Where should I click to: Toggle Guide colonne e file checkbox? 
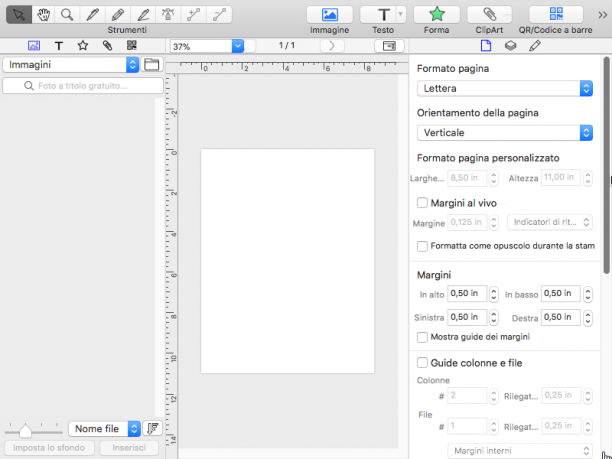point(422,363)
